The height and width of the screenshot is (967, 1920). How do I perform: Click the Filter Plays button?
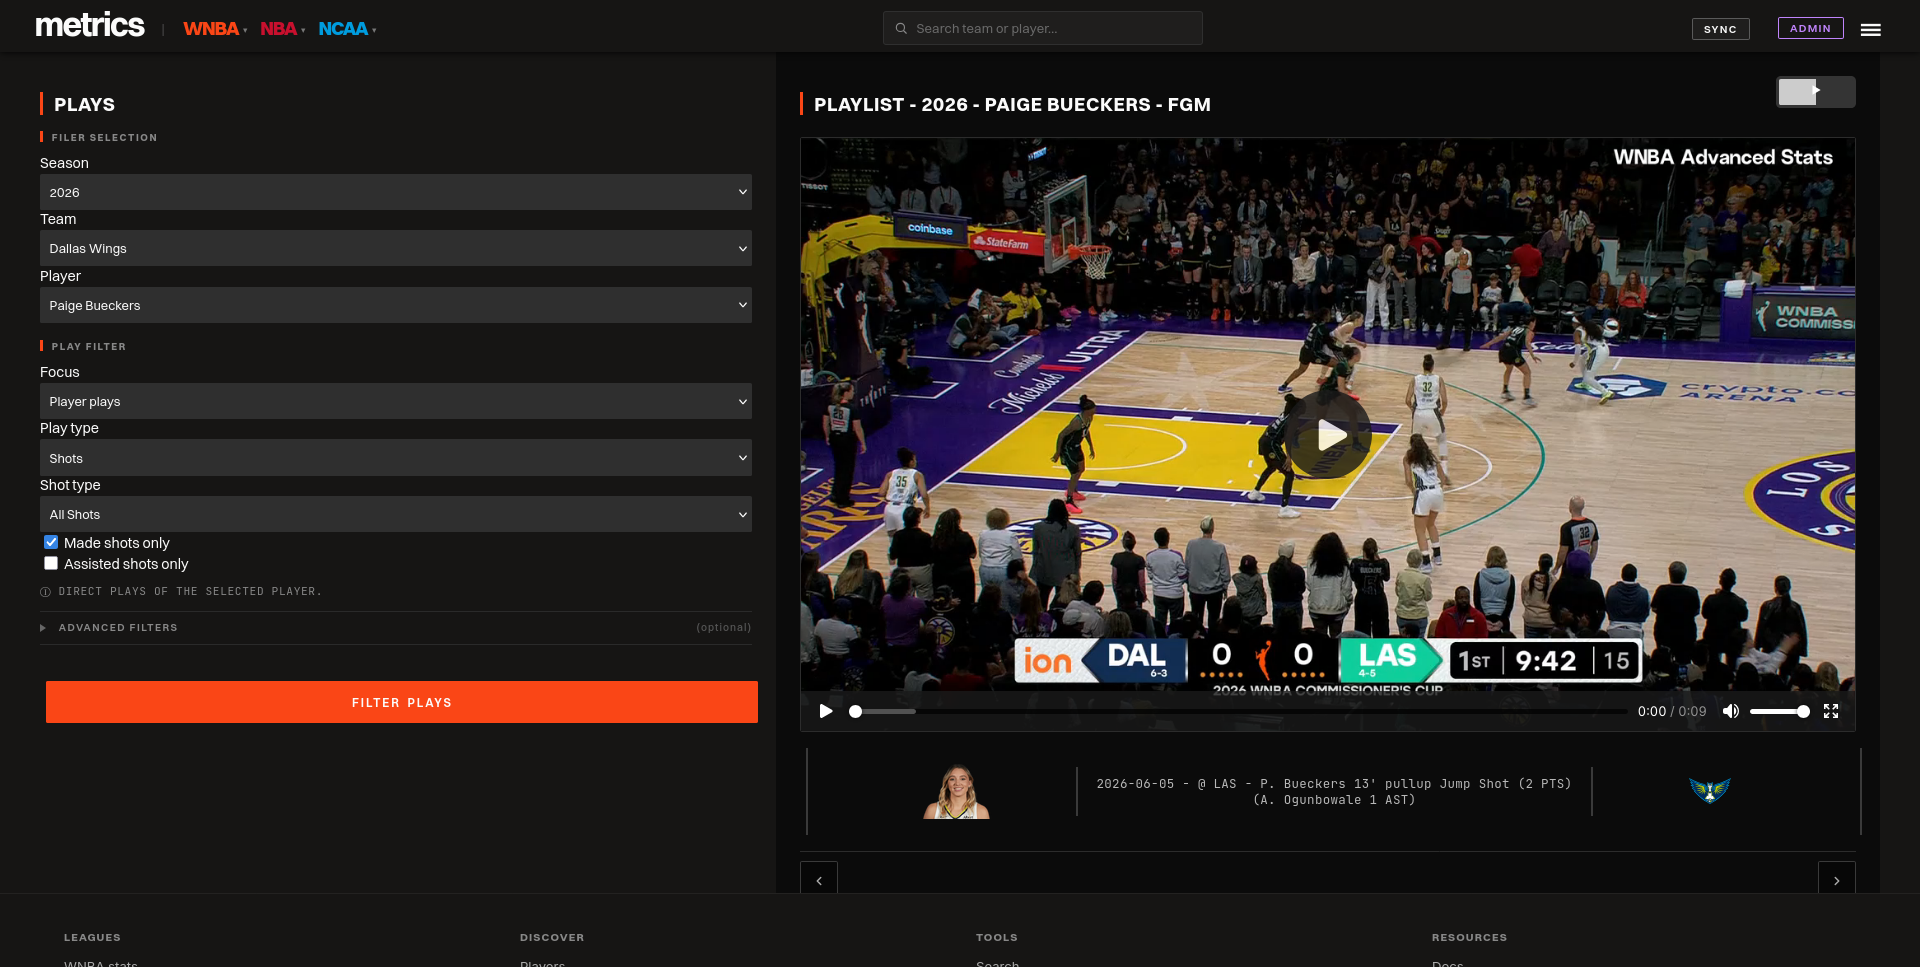[402, 702]
